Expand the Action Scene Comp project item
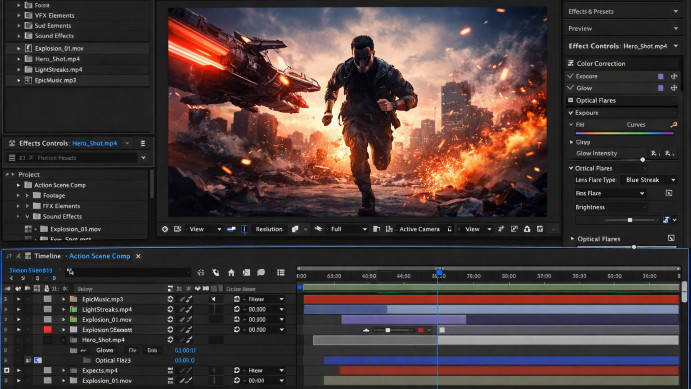 [19, 185]
